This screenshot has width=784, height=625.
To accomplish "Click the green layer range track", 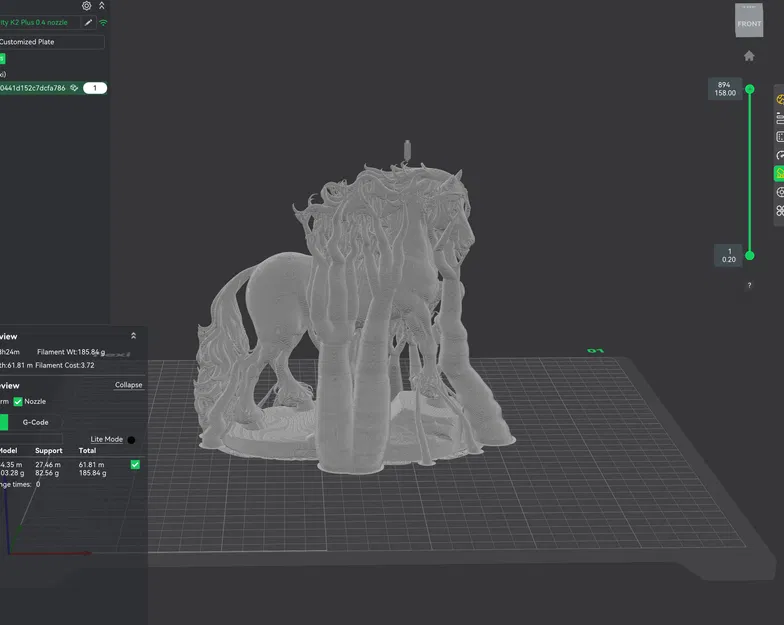I will click(750, 172).
